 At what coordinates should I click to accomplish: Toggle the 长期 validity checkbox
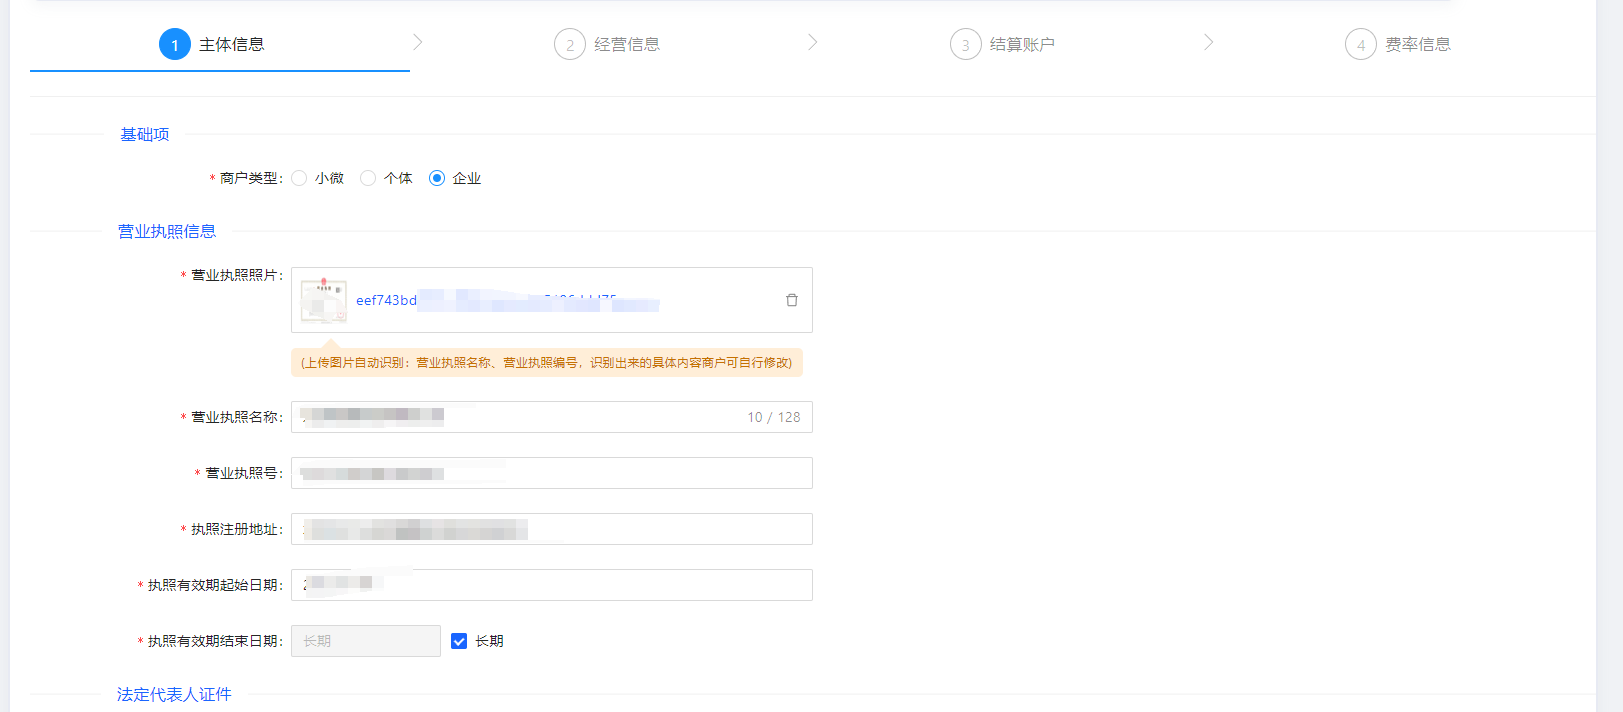(x=459, y=641)
